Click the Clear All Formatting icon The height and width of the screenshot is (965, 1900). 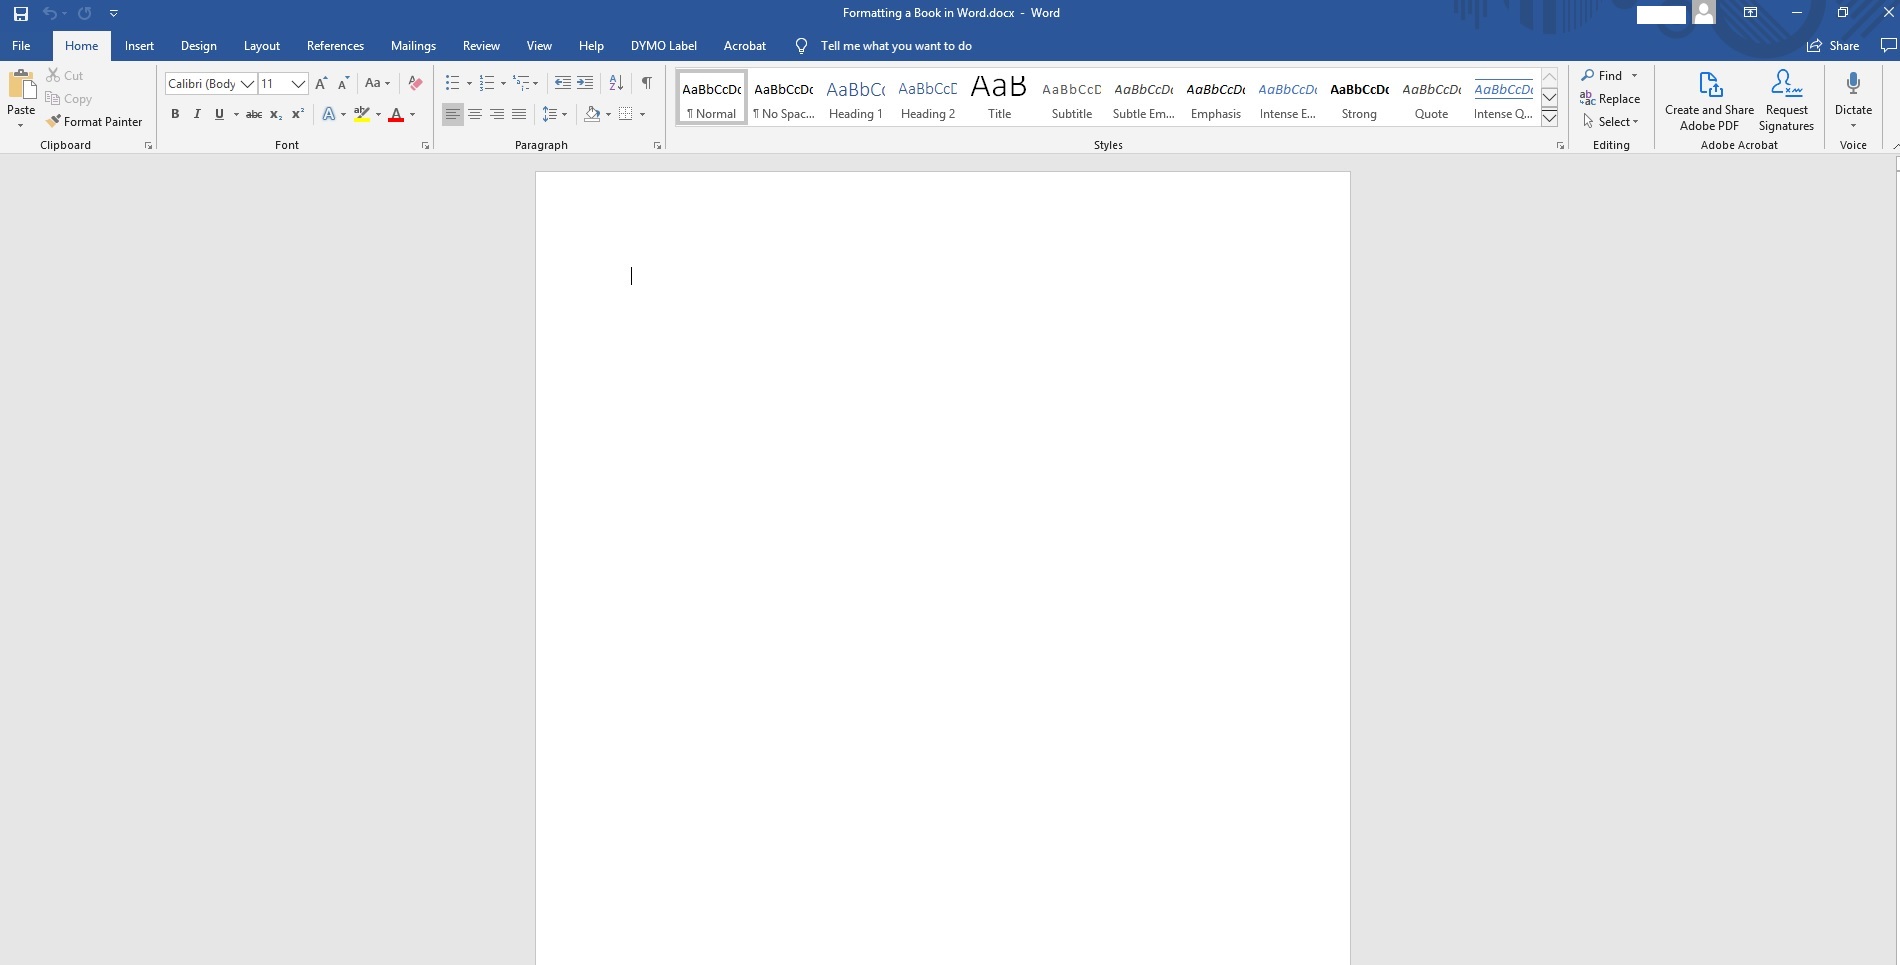coord(414,83)
